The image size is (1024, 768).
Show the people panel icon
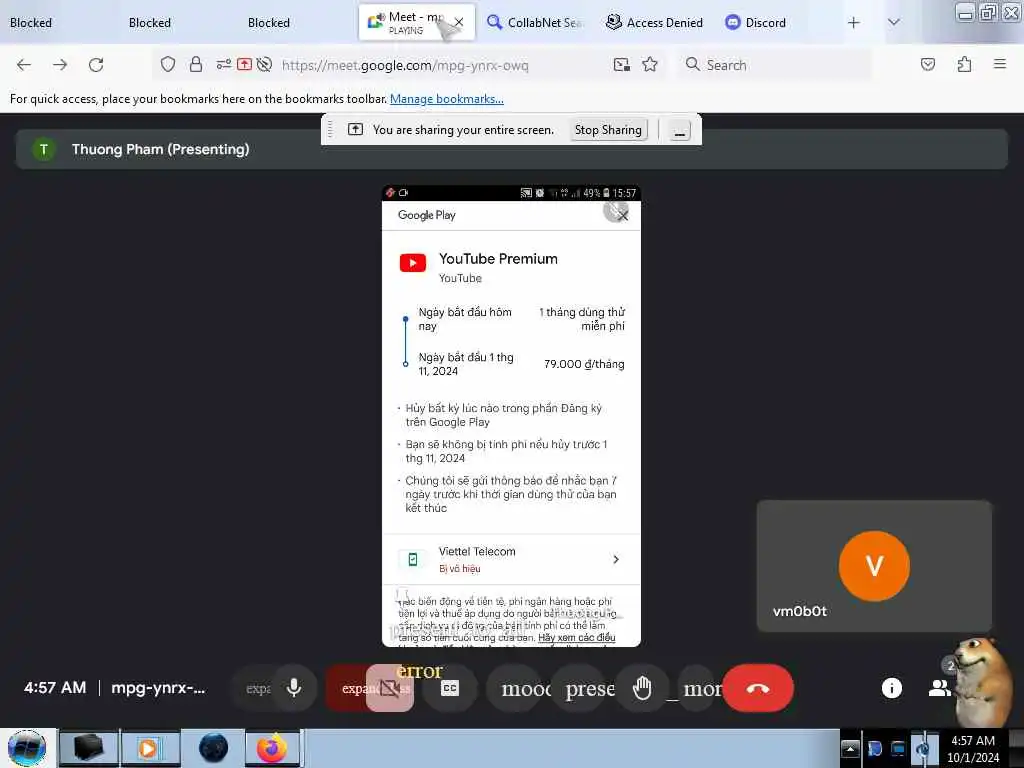coord(939,688)
